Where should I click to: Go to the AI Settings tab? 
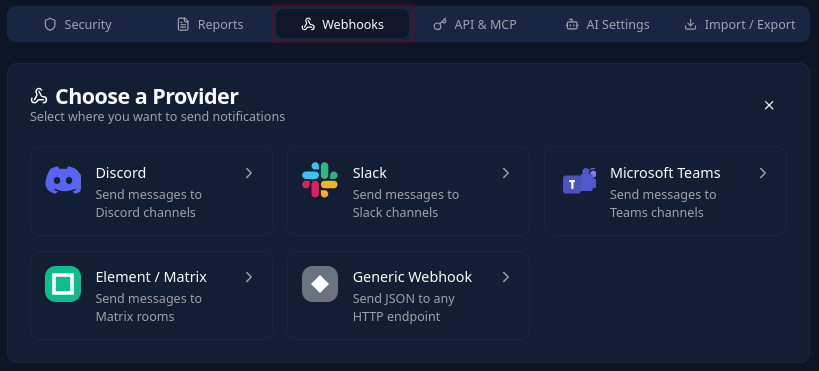[607, 25]
